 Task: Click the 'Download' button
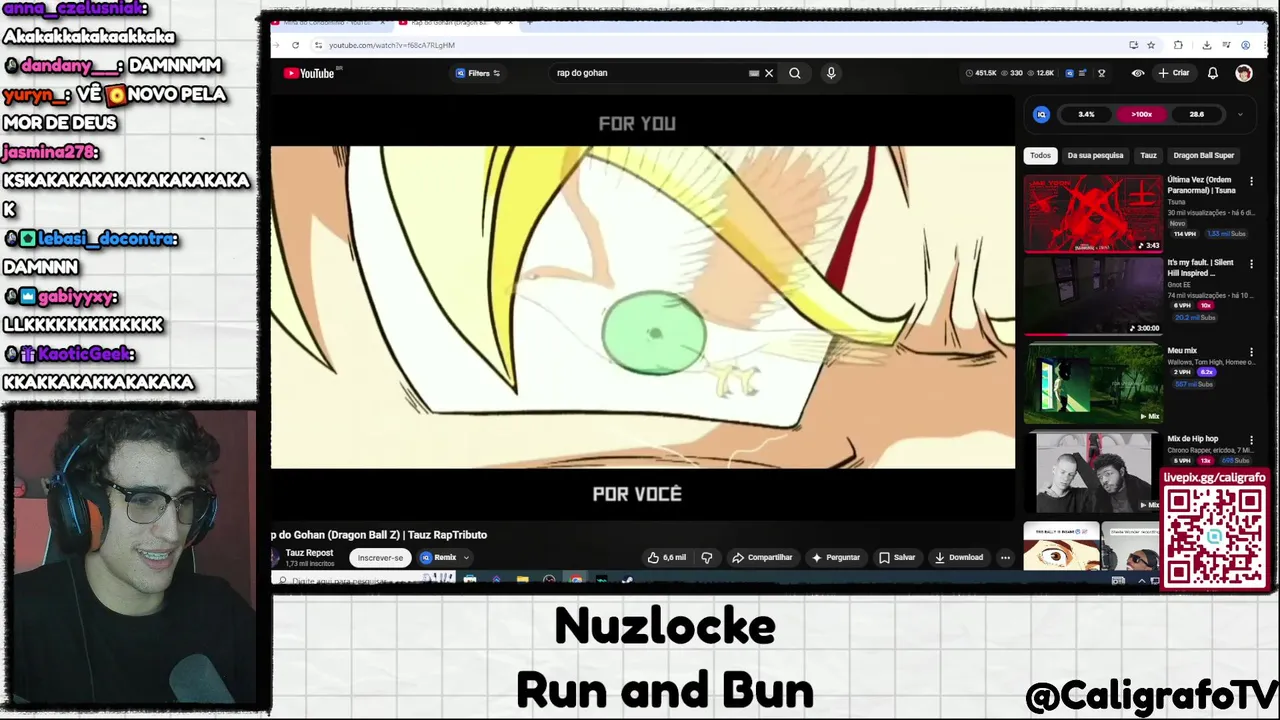coord(959,558)
